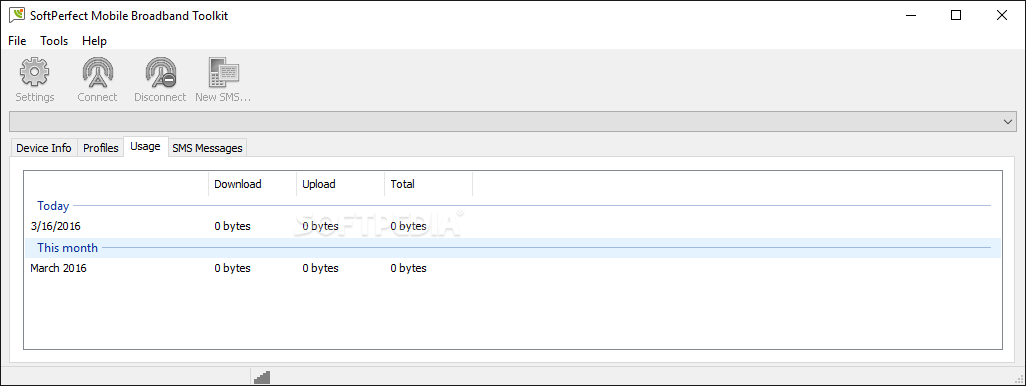Select the This month group header
This screenshot has width=1026, height=386.
click(x=513, y=247)
